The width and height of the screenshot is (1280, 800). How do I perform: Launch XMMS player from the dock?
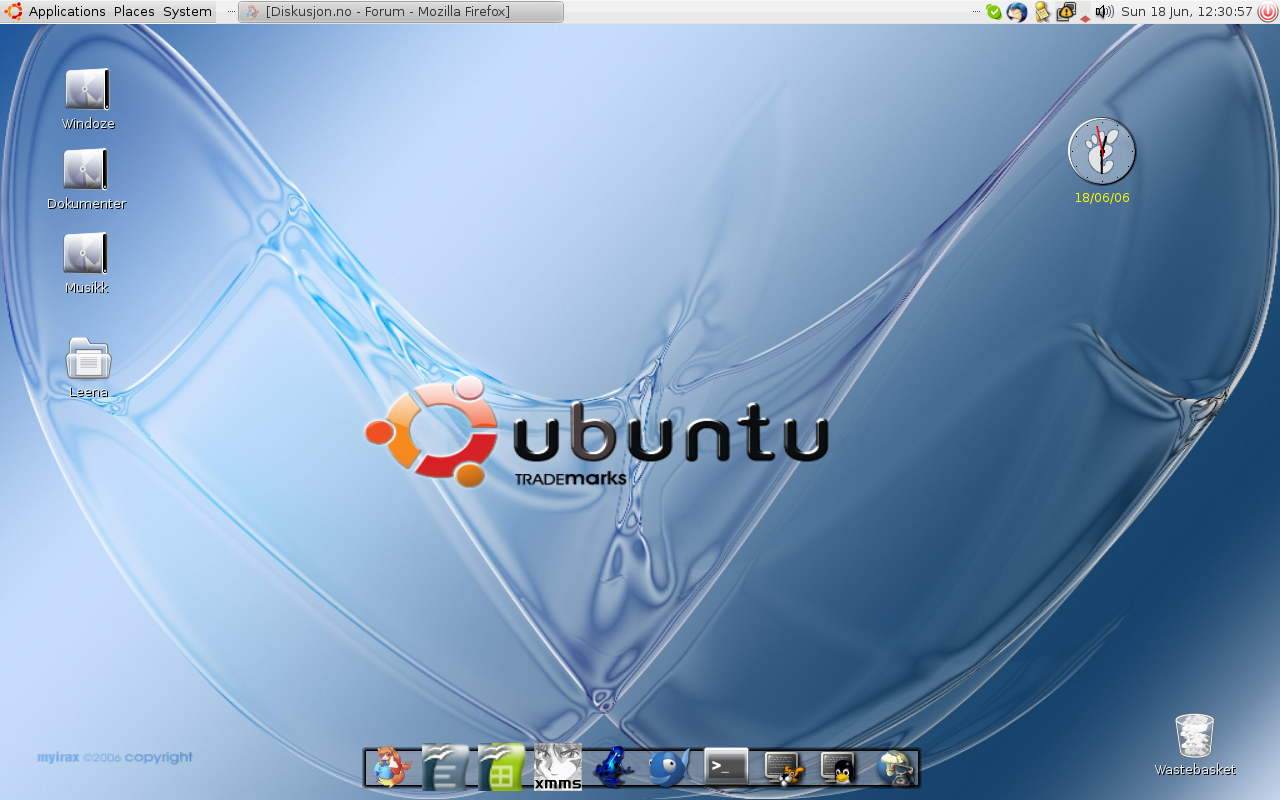(x=558, y=767)
